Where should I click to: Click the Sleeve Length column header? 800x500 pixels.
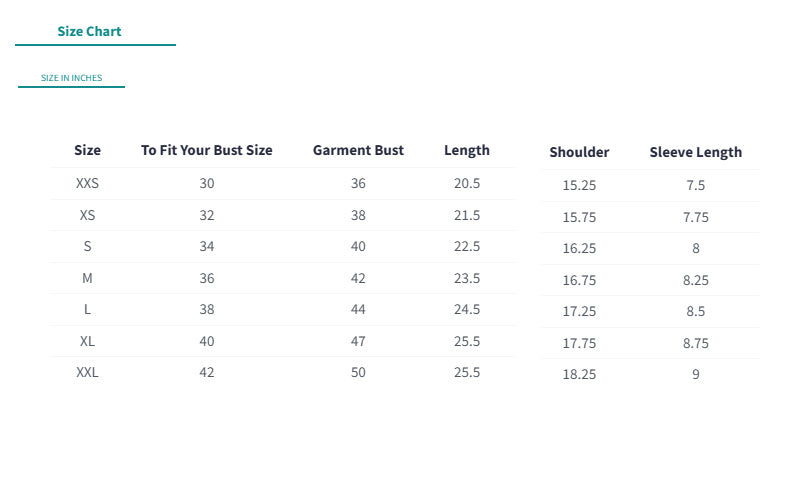point(695,153)
